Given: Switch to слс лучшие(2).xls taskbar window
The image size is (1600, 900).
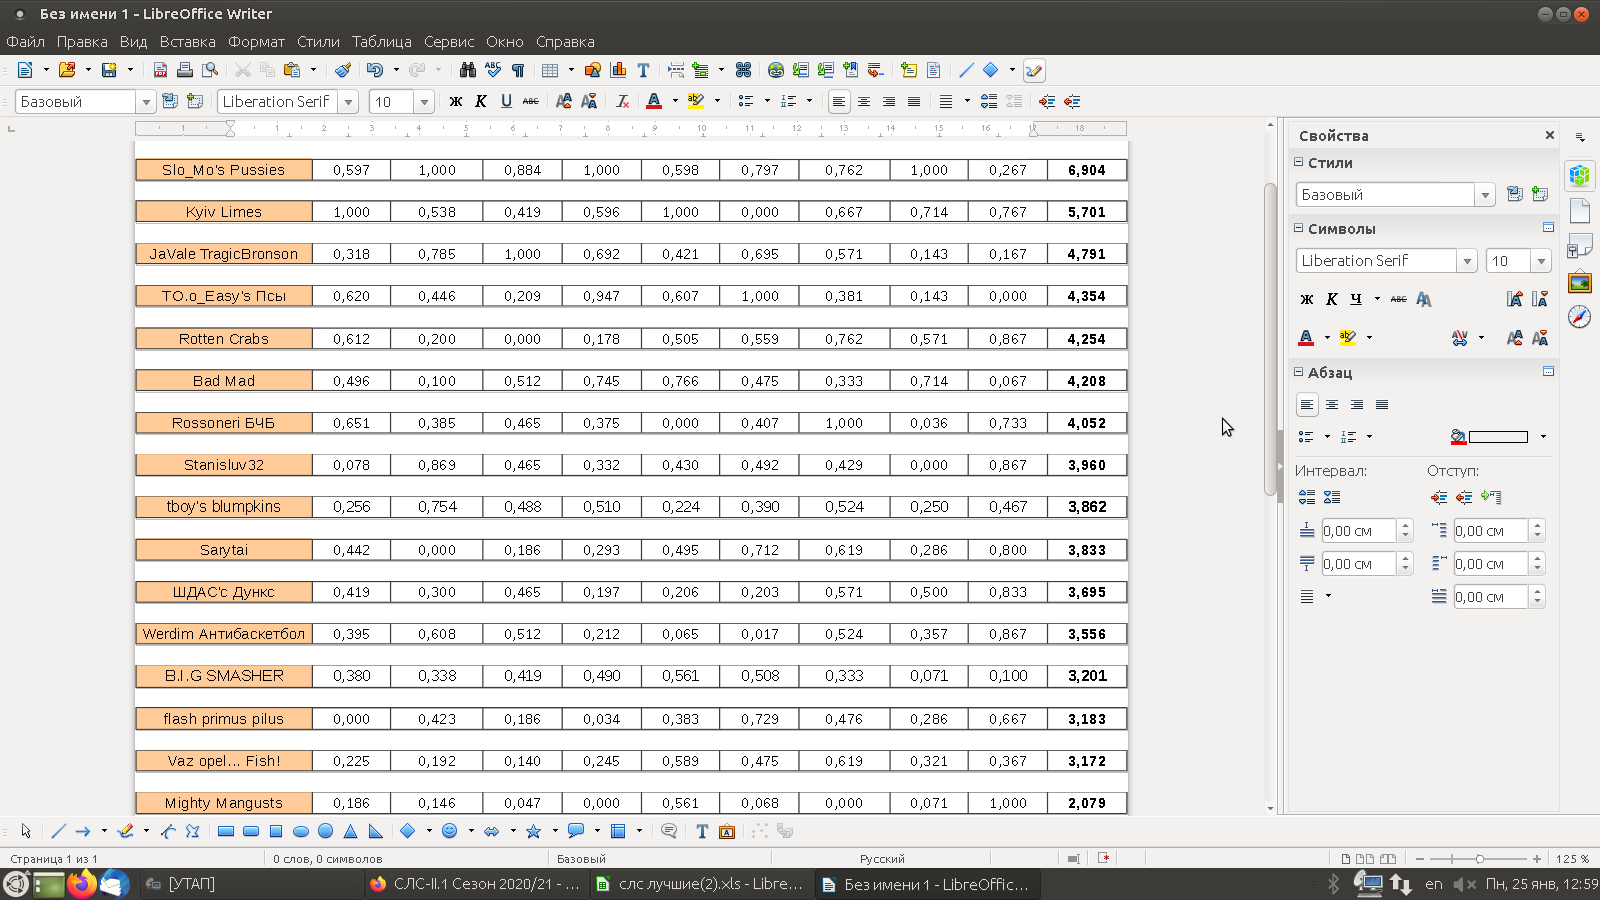Looking at the screenshot, I should click(699, 884).
